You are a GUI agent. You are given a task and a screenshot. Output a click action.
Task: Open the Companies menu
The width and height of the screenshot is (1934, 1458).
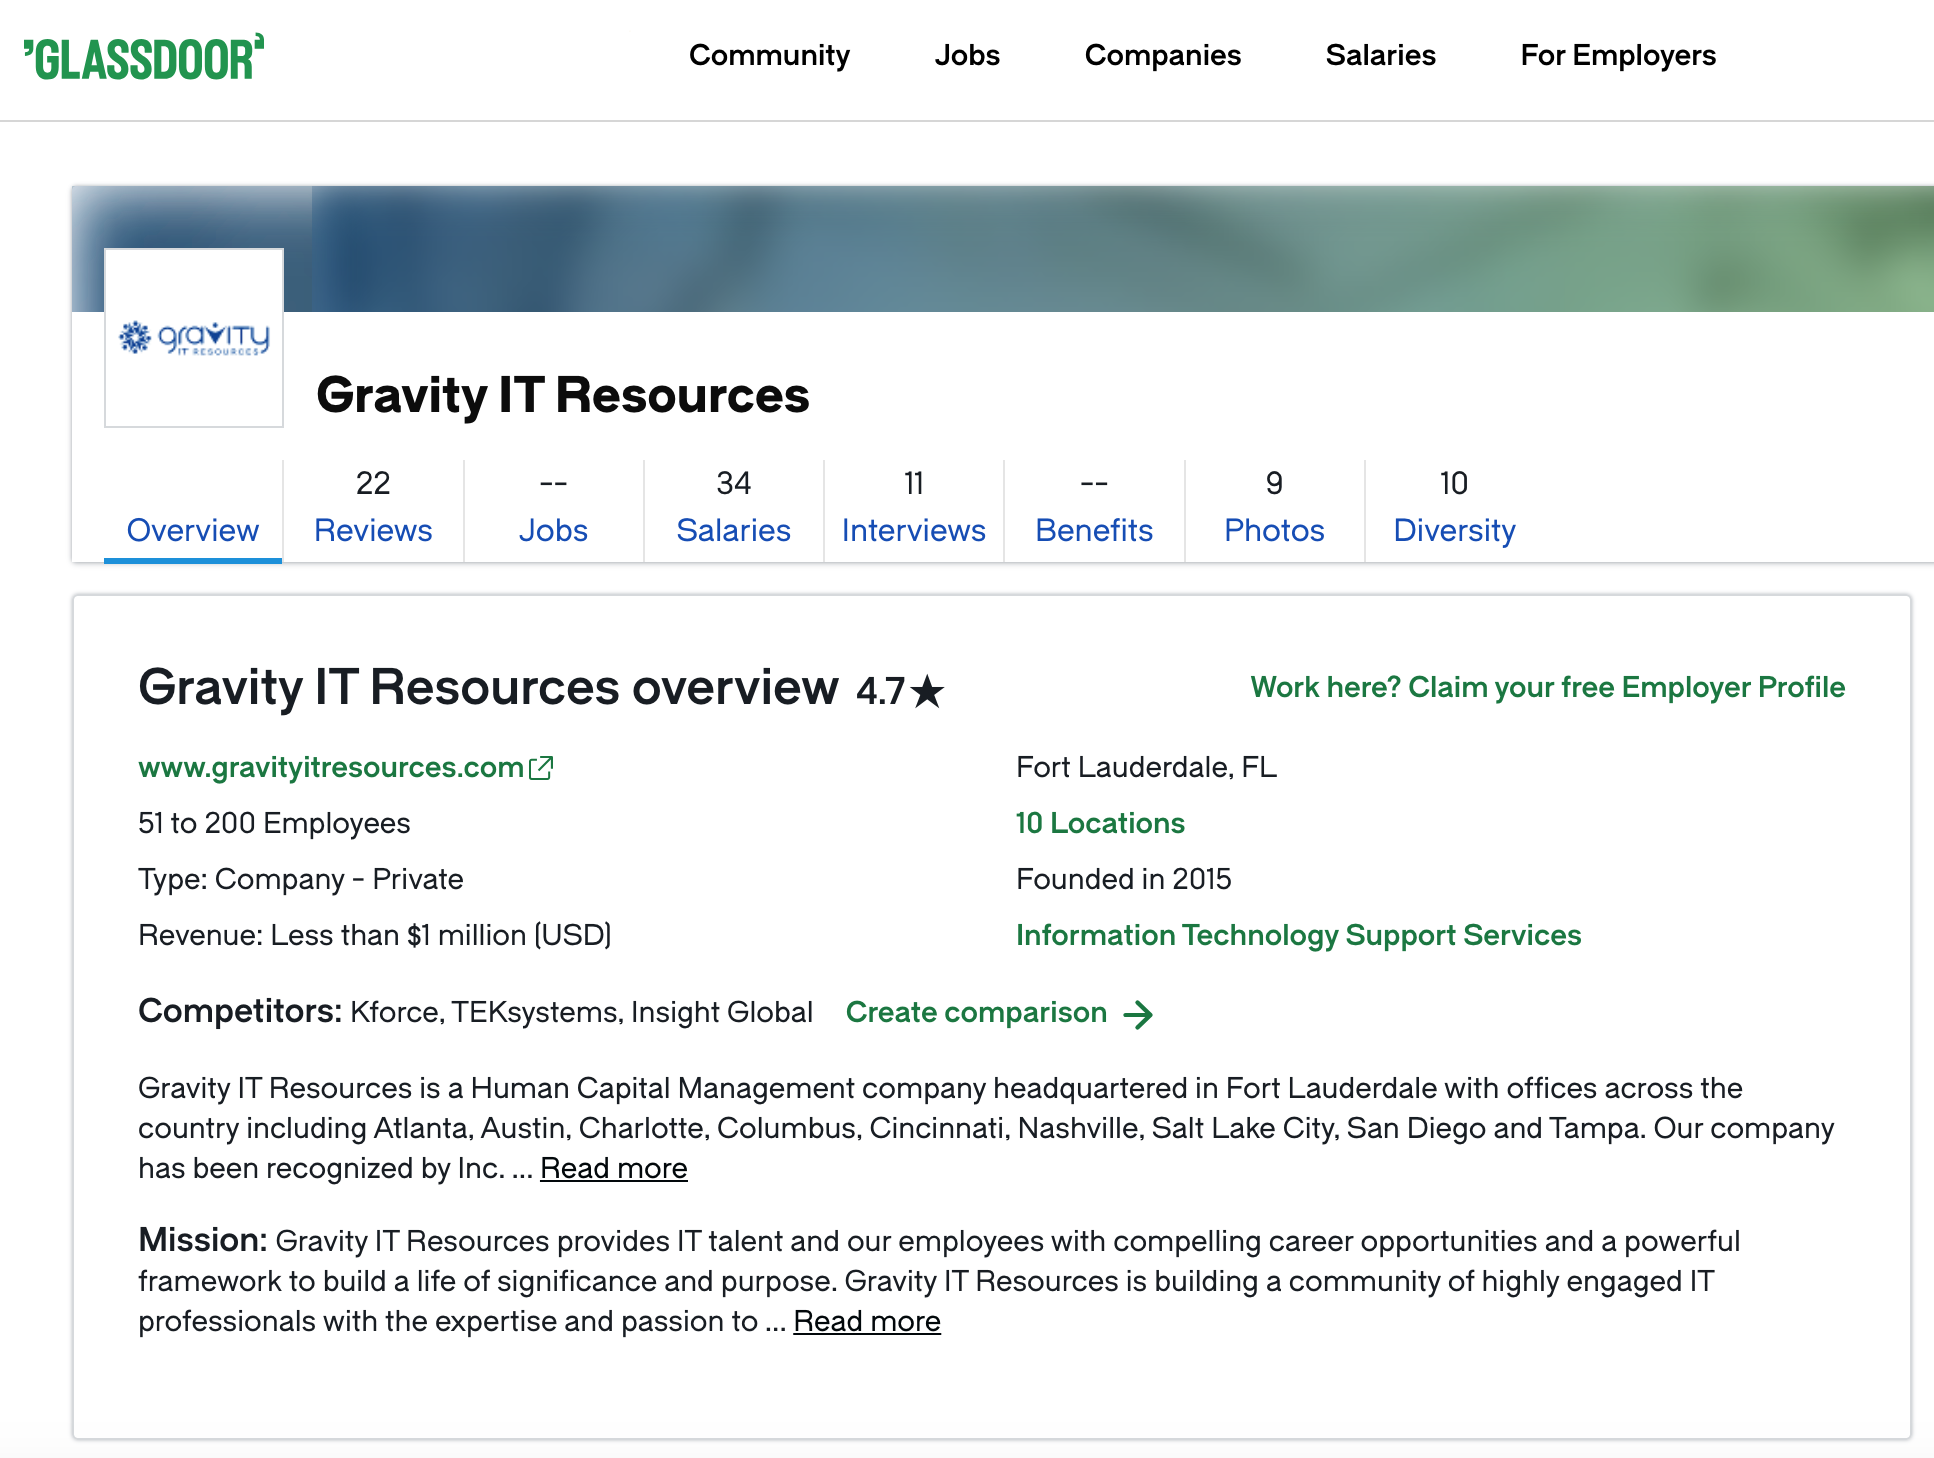(1163, 55)
